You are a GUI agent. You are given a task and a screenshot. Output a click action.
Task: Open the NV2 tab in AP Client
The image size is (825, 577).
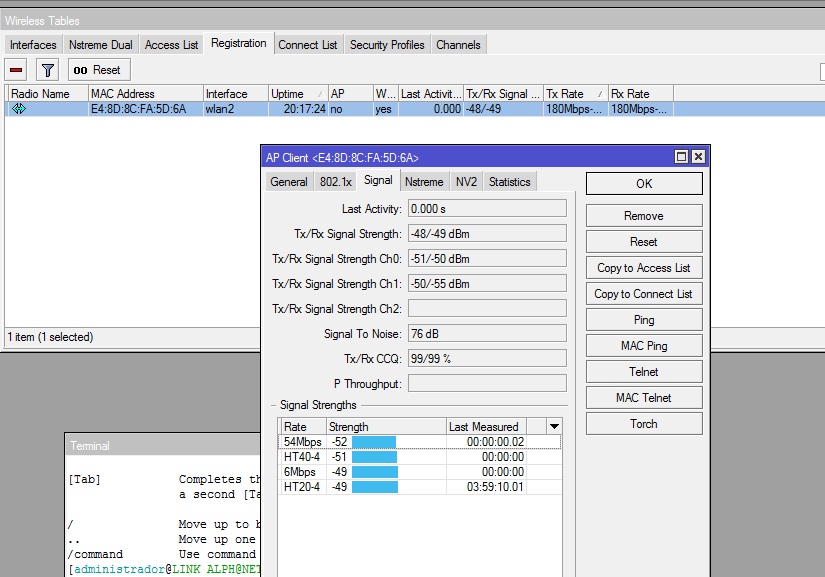click(x=466, y=182)
